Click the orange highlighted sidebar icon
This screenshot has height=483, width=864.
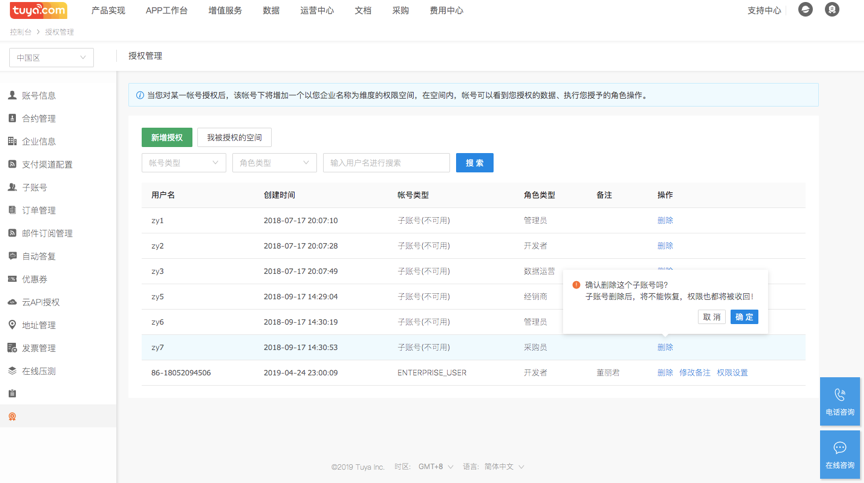[12, 416]
